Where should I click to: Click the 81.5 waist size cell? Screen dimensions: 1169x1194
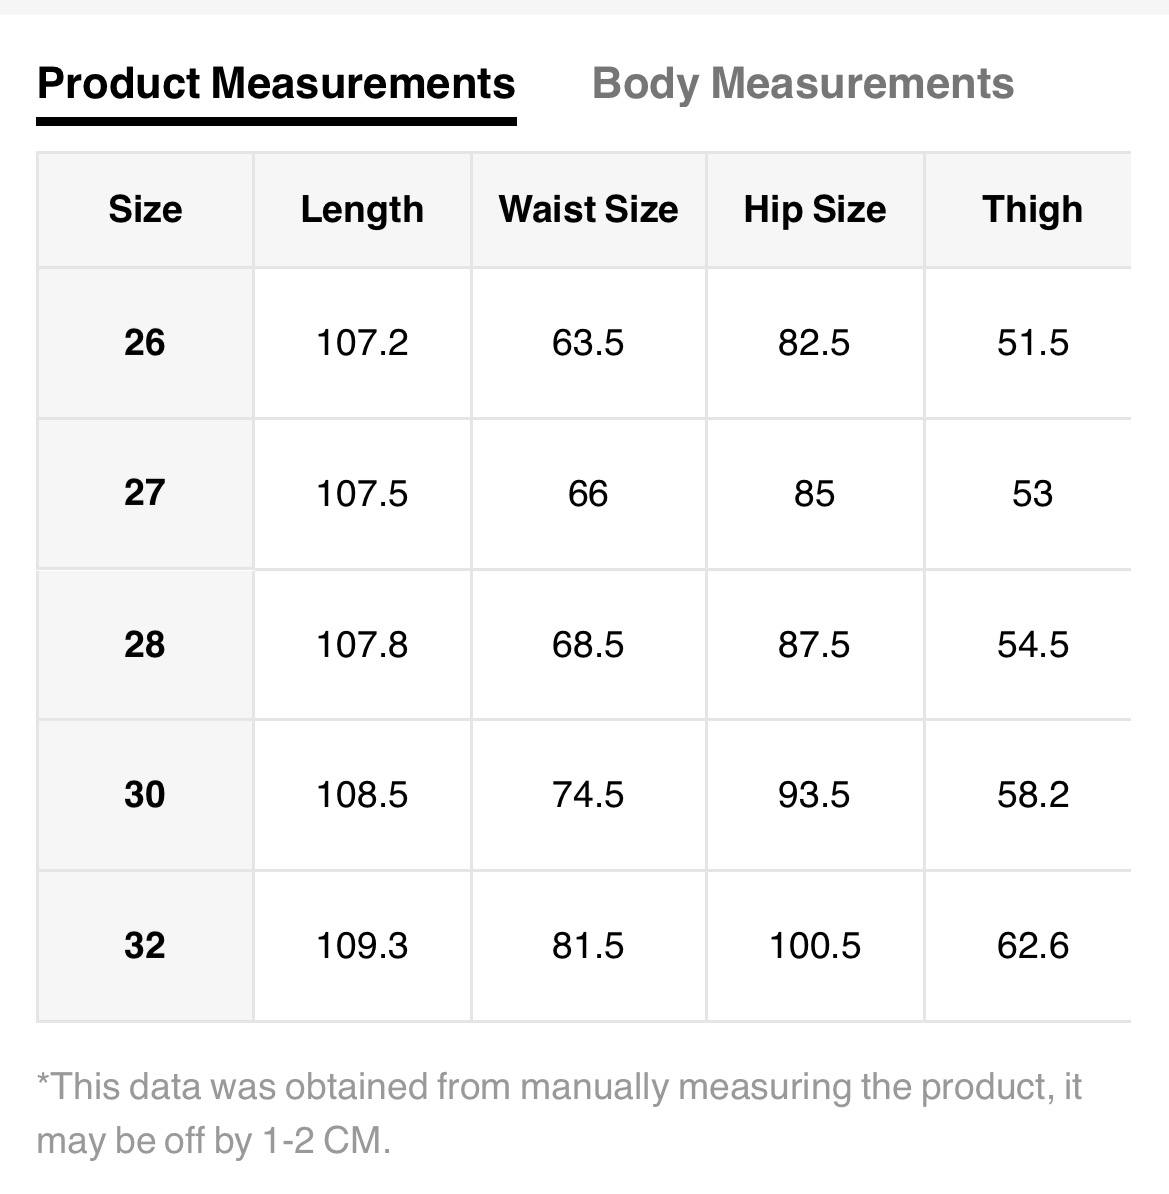[588, 945]
